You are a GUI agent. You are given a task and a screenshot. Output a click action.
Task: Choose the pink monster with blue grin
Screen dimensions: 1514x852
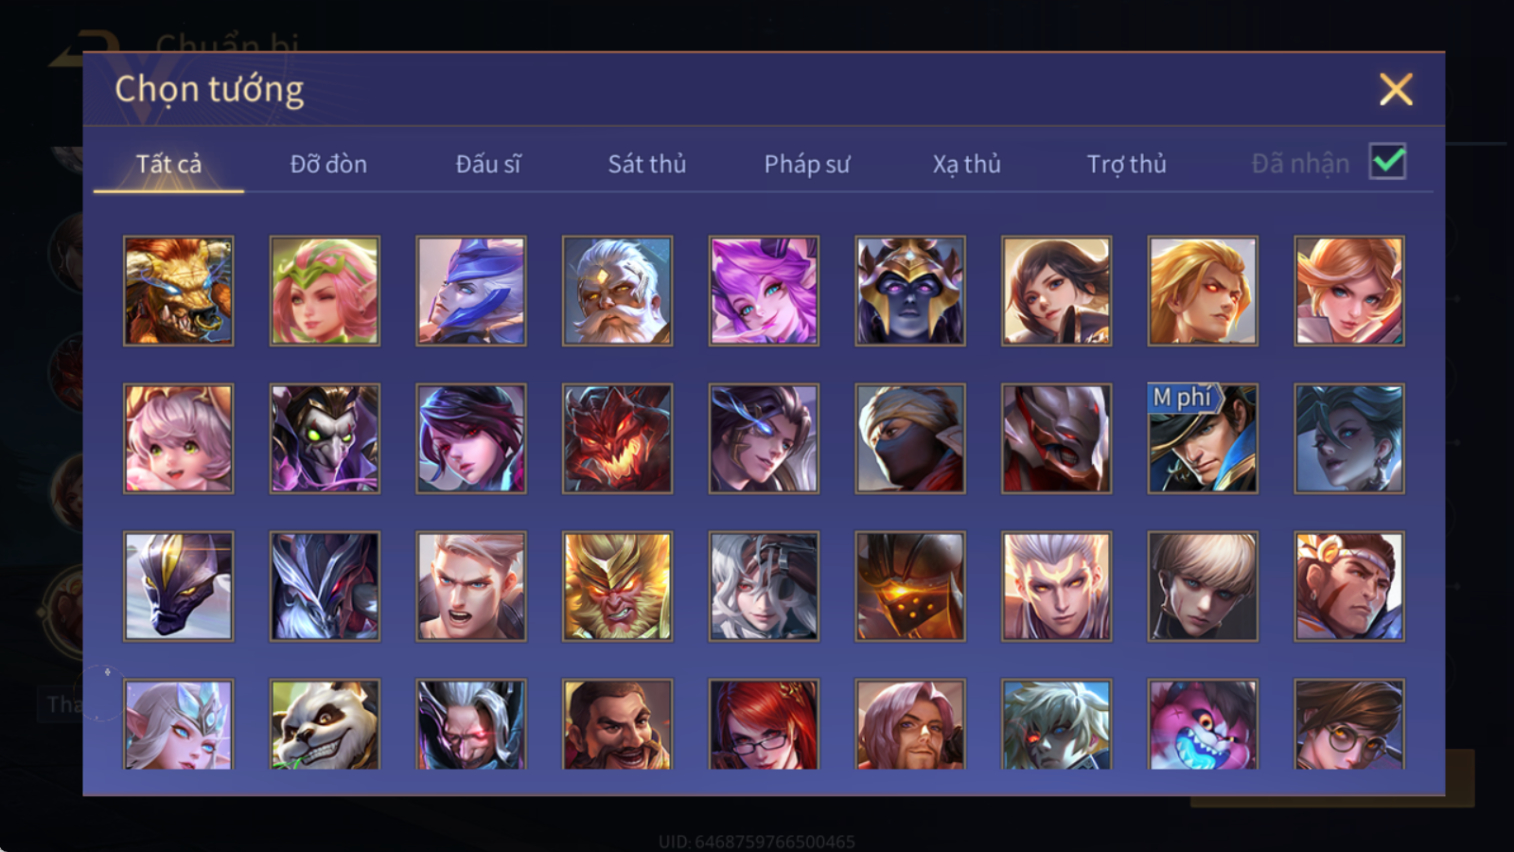pyautogui.click(x=1203, y=724)
